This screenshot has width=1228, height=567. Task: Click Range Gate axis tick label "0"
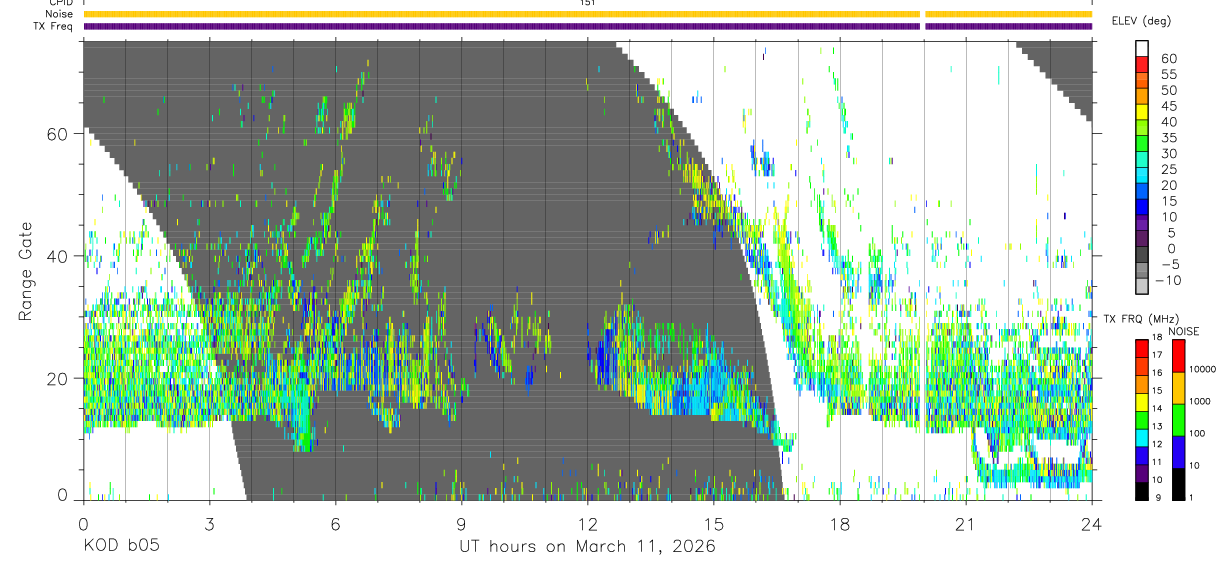[x=63, y=496]
